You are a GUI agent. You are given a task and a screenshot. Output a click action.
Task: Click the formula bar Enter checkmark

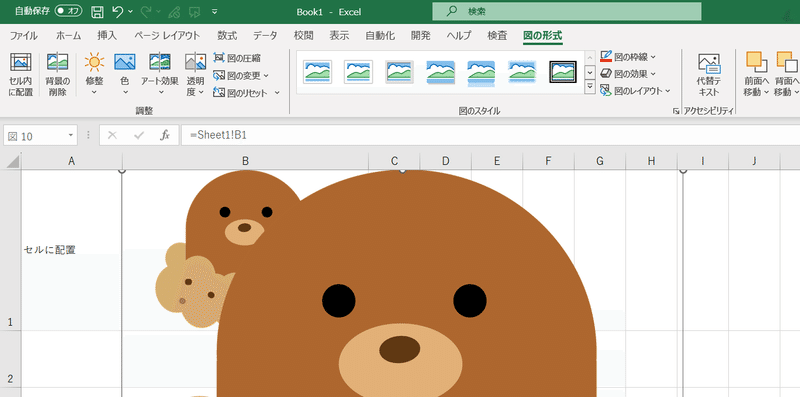tap(138, 135)
